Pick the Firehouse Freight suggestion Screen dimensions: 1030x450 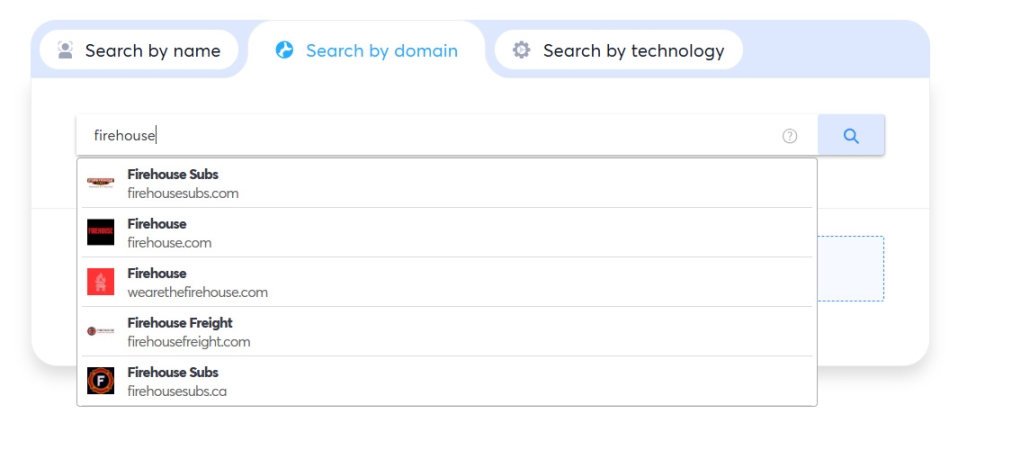(447, 331)
